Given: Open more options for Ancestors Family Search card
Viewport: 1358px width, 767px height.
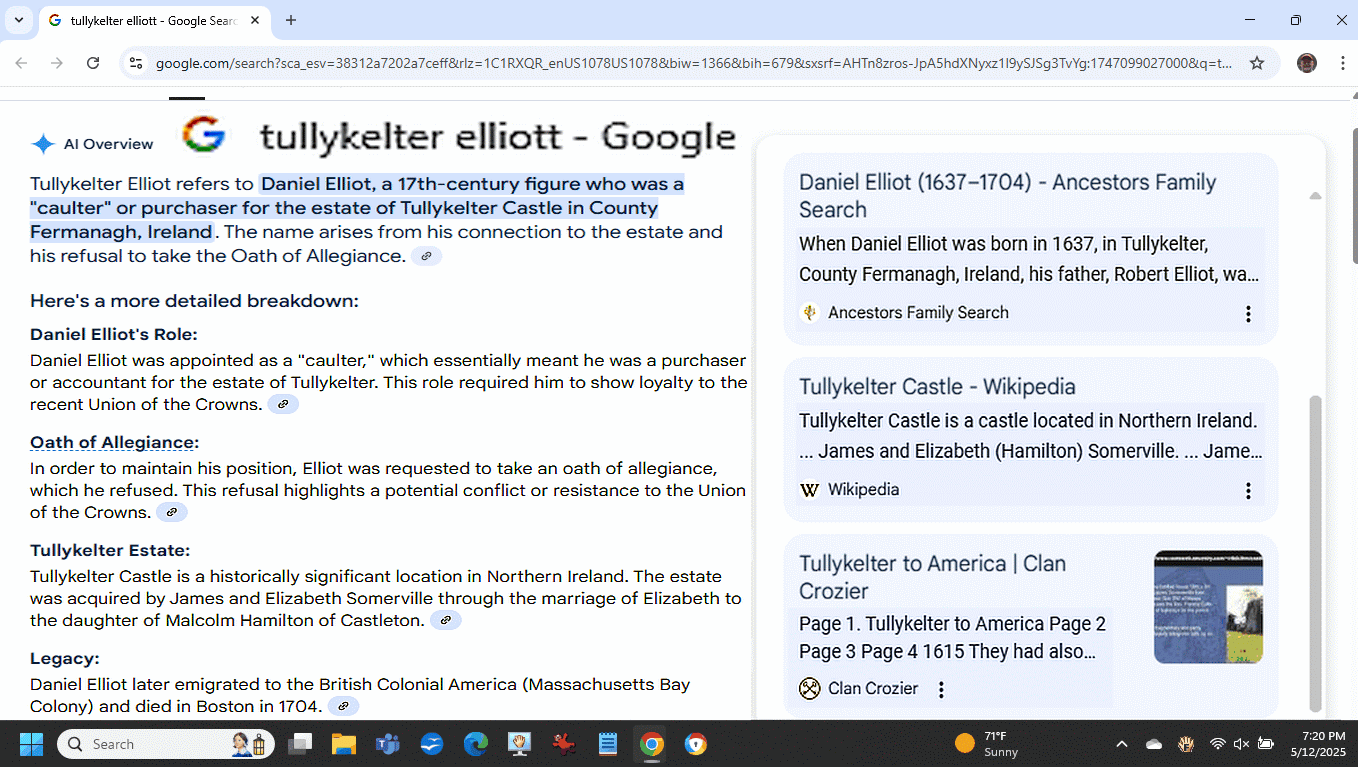Looking at the screenshot, I should pyautogui.click(x=1248, y=314).
